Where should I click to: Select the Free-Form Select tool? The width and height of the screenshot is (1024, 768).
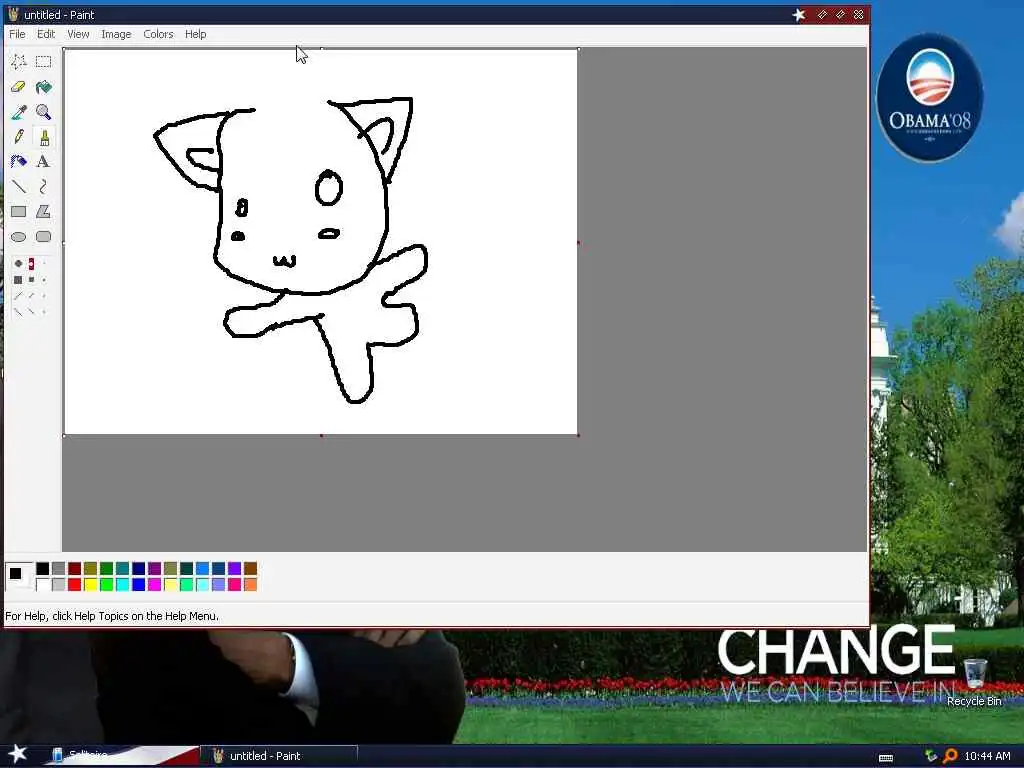click(x=18, y=62)
